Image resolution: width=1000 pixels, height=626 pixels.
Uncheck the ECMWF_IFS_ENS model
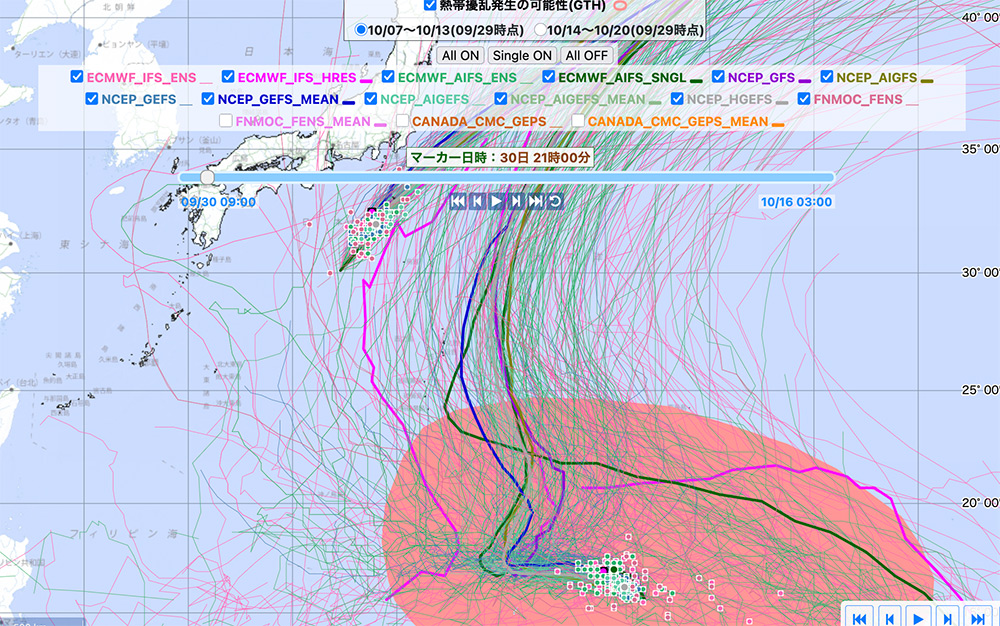coord(77,77)
